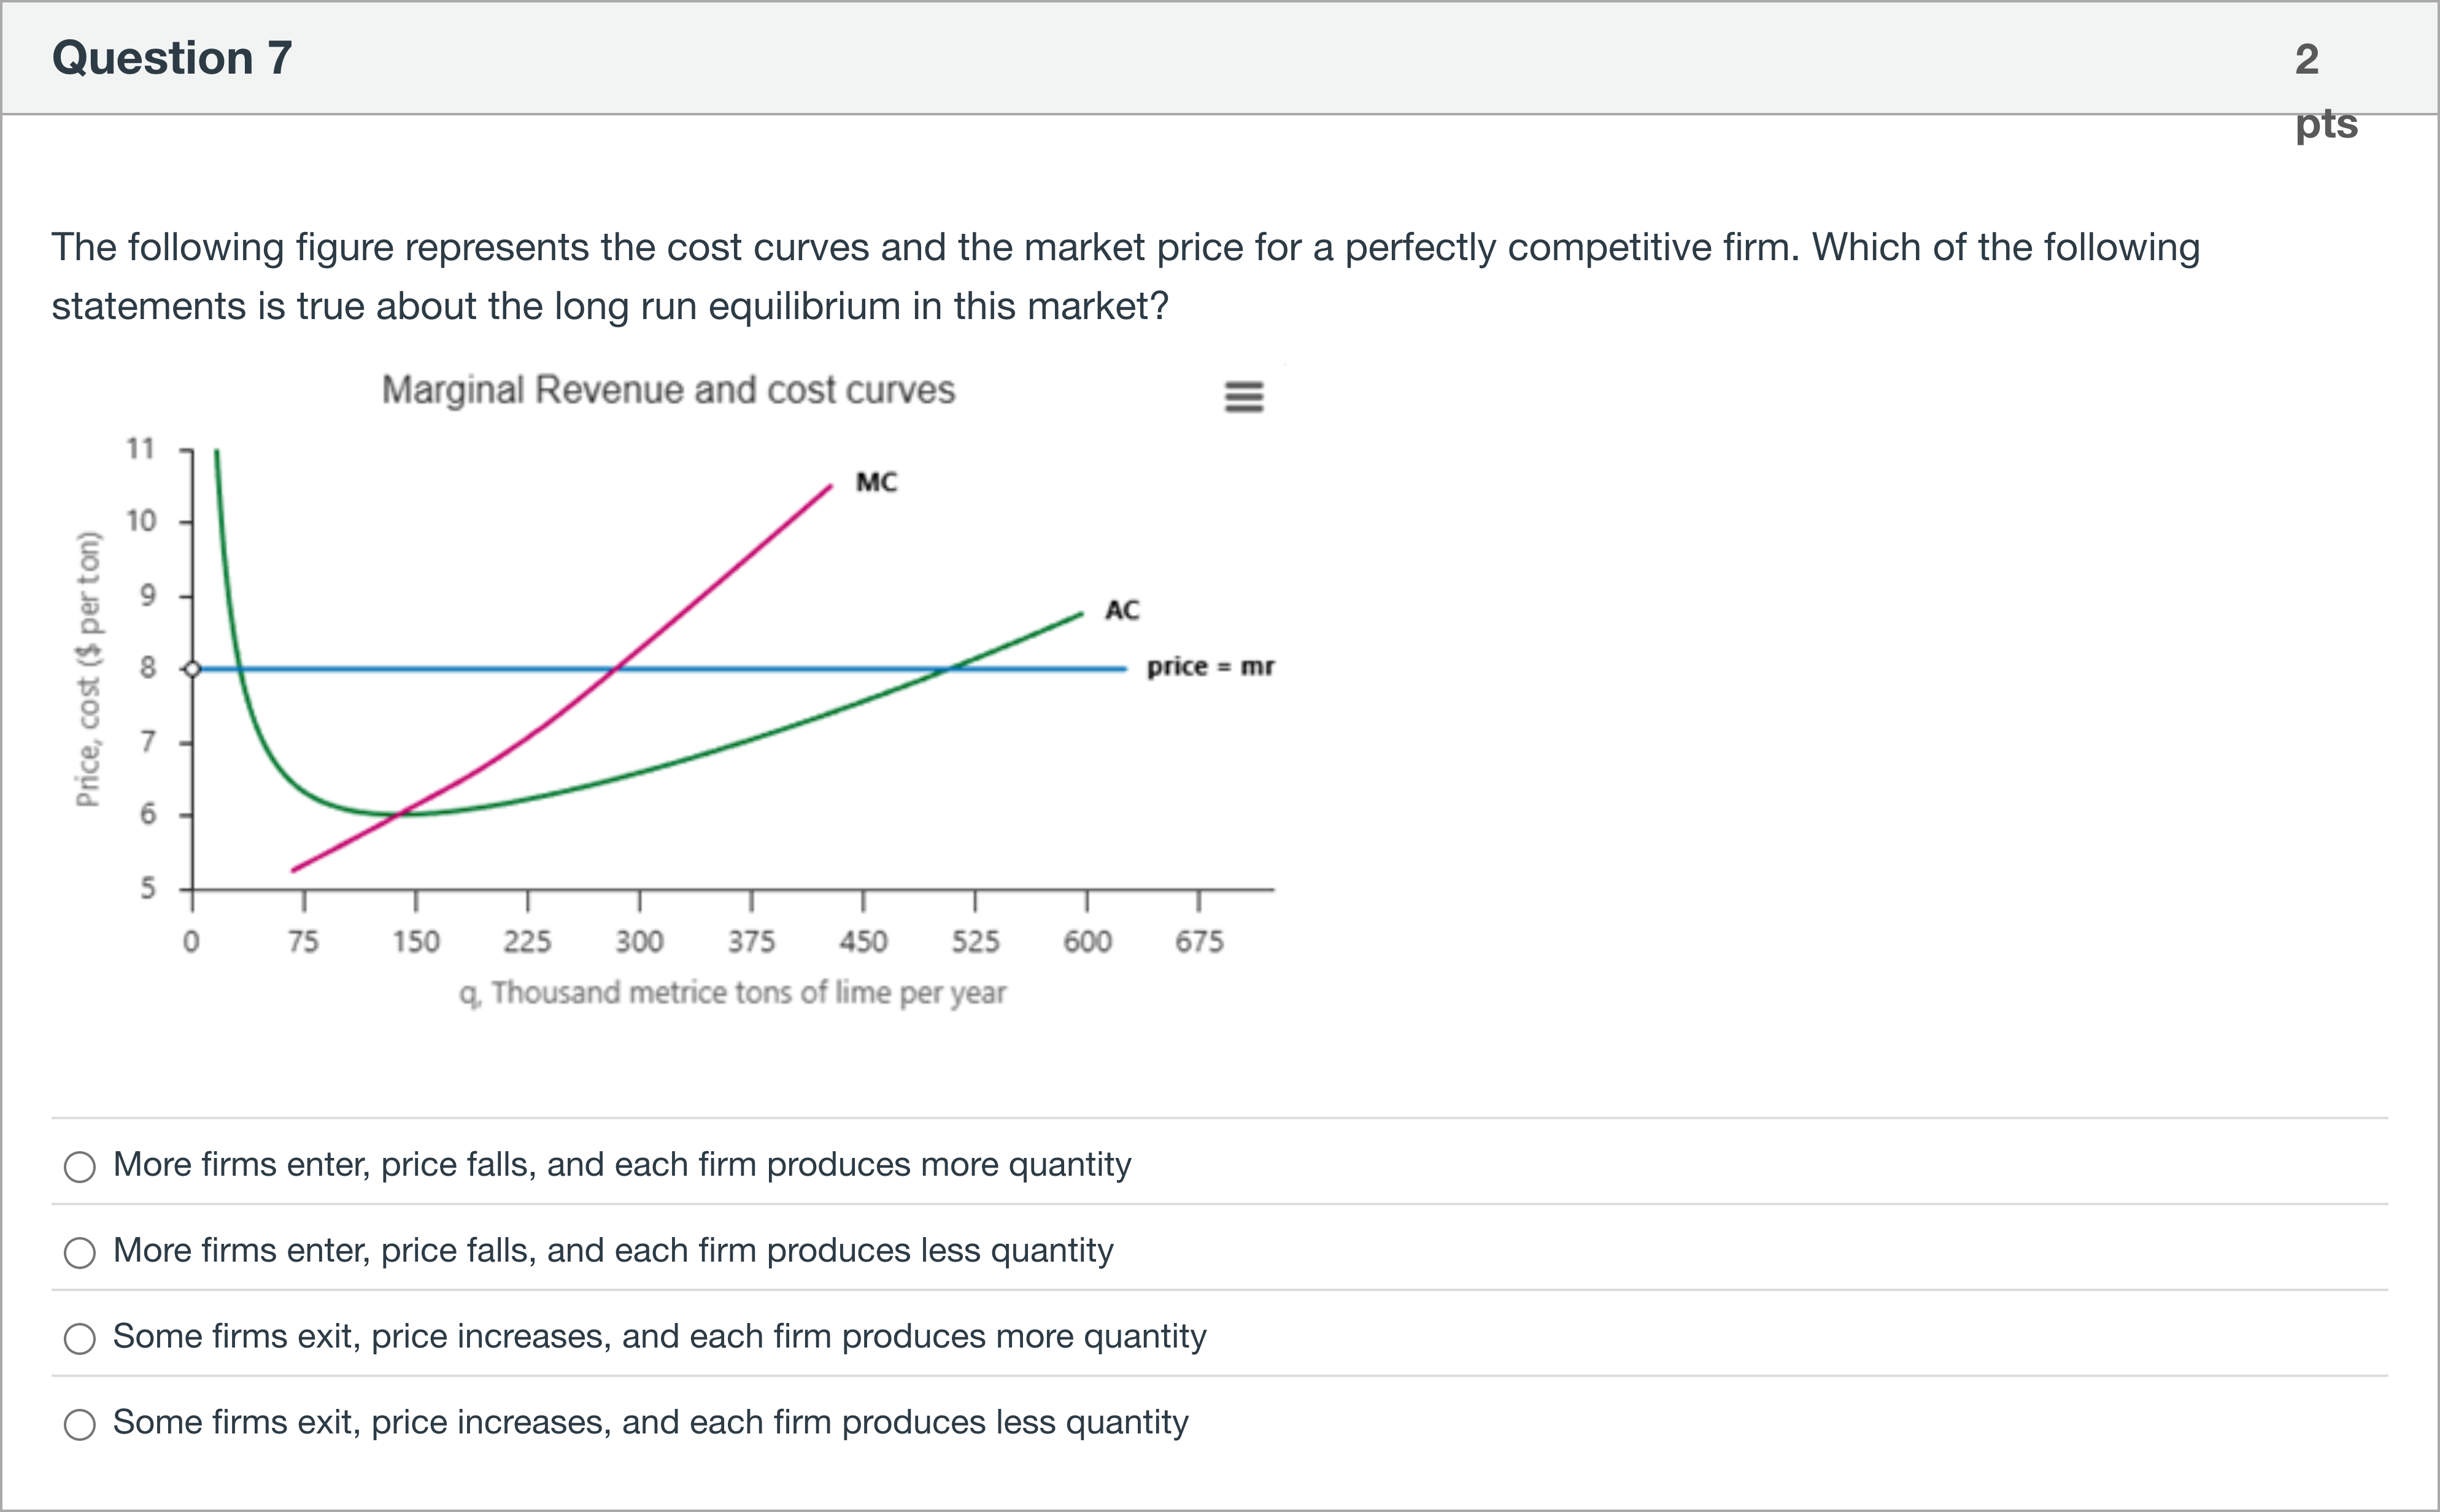Open the chart hamburger context menu

pyautogui.click(x=1244, y=397)
